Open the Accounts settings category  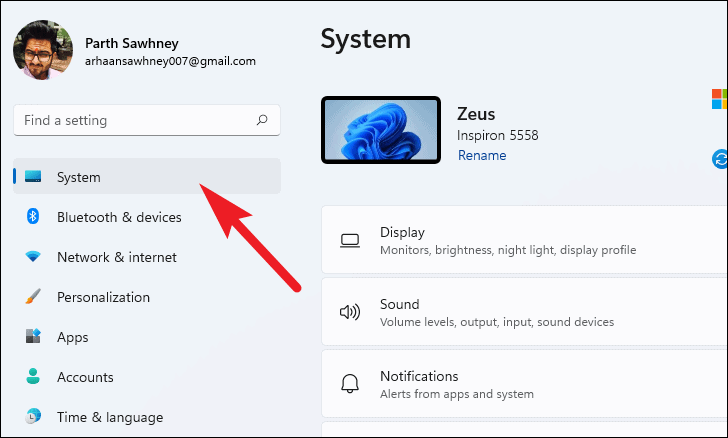147,376
